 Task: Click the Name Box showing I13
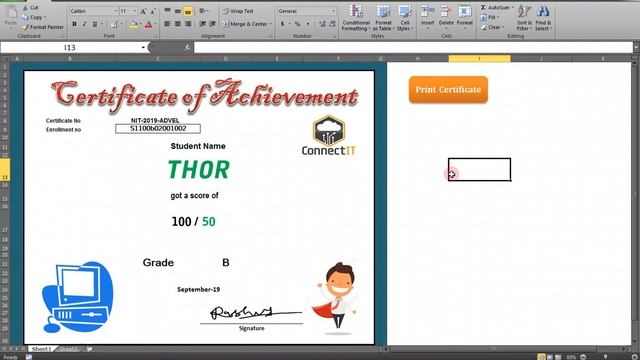pos(70,48)
